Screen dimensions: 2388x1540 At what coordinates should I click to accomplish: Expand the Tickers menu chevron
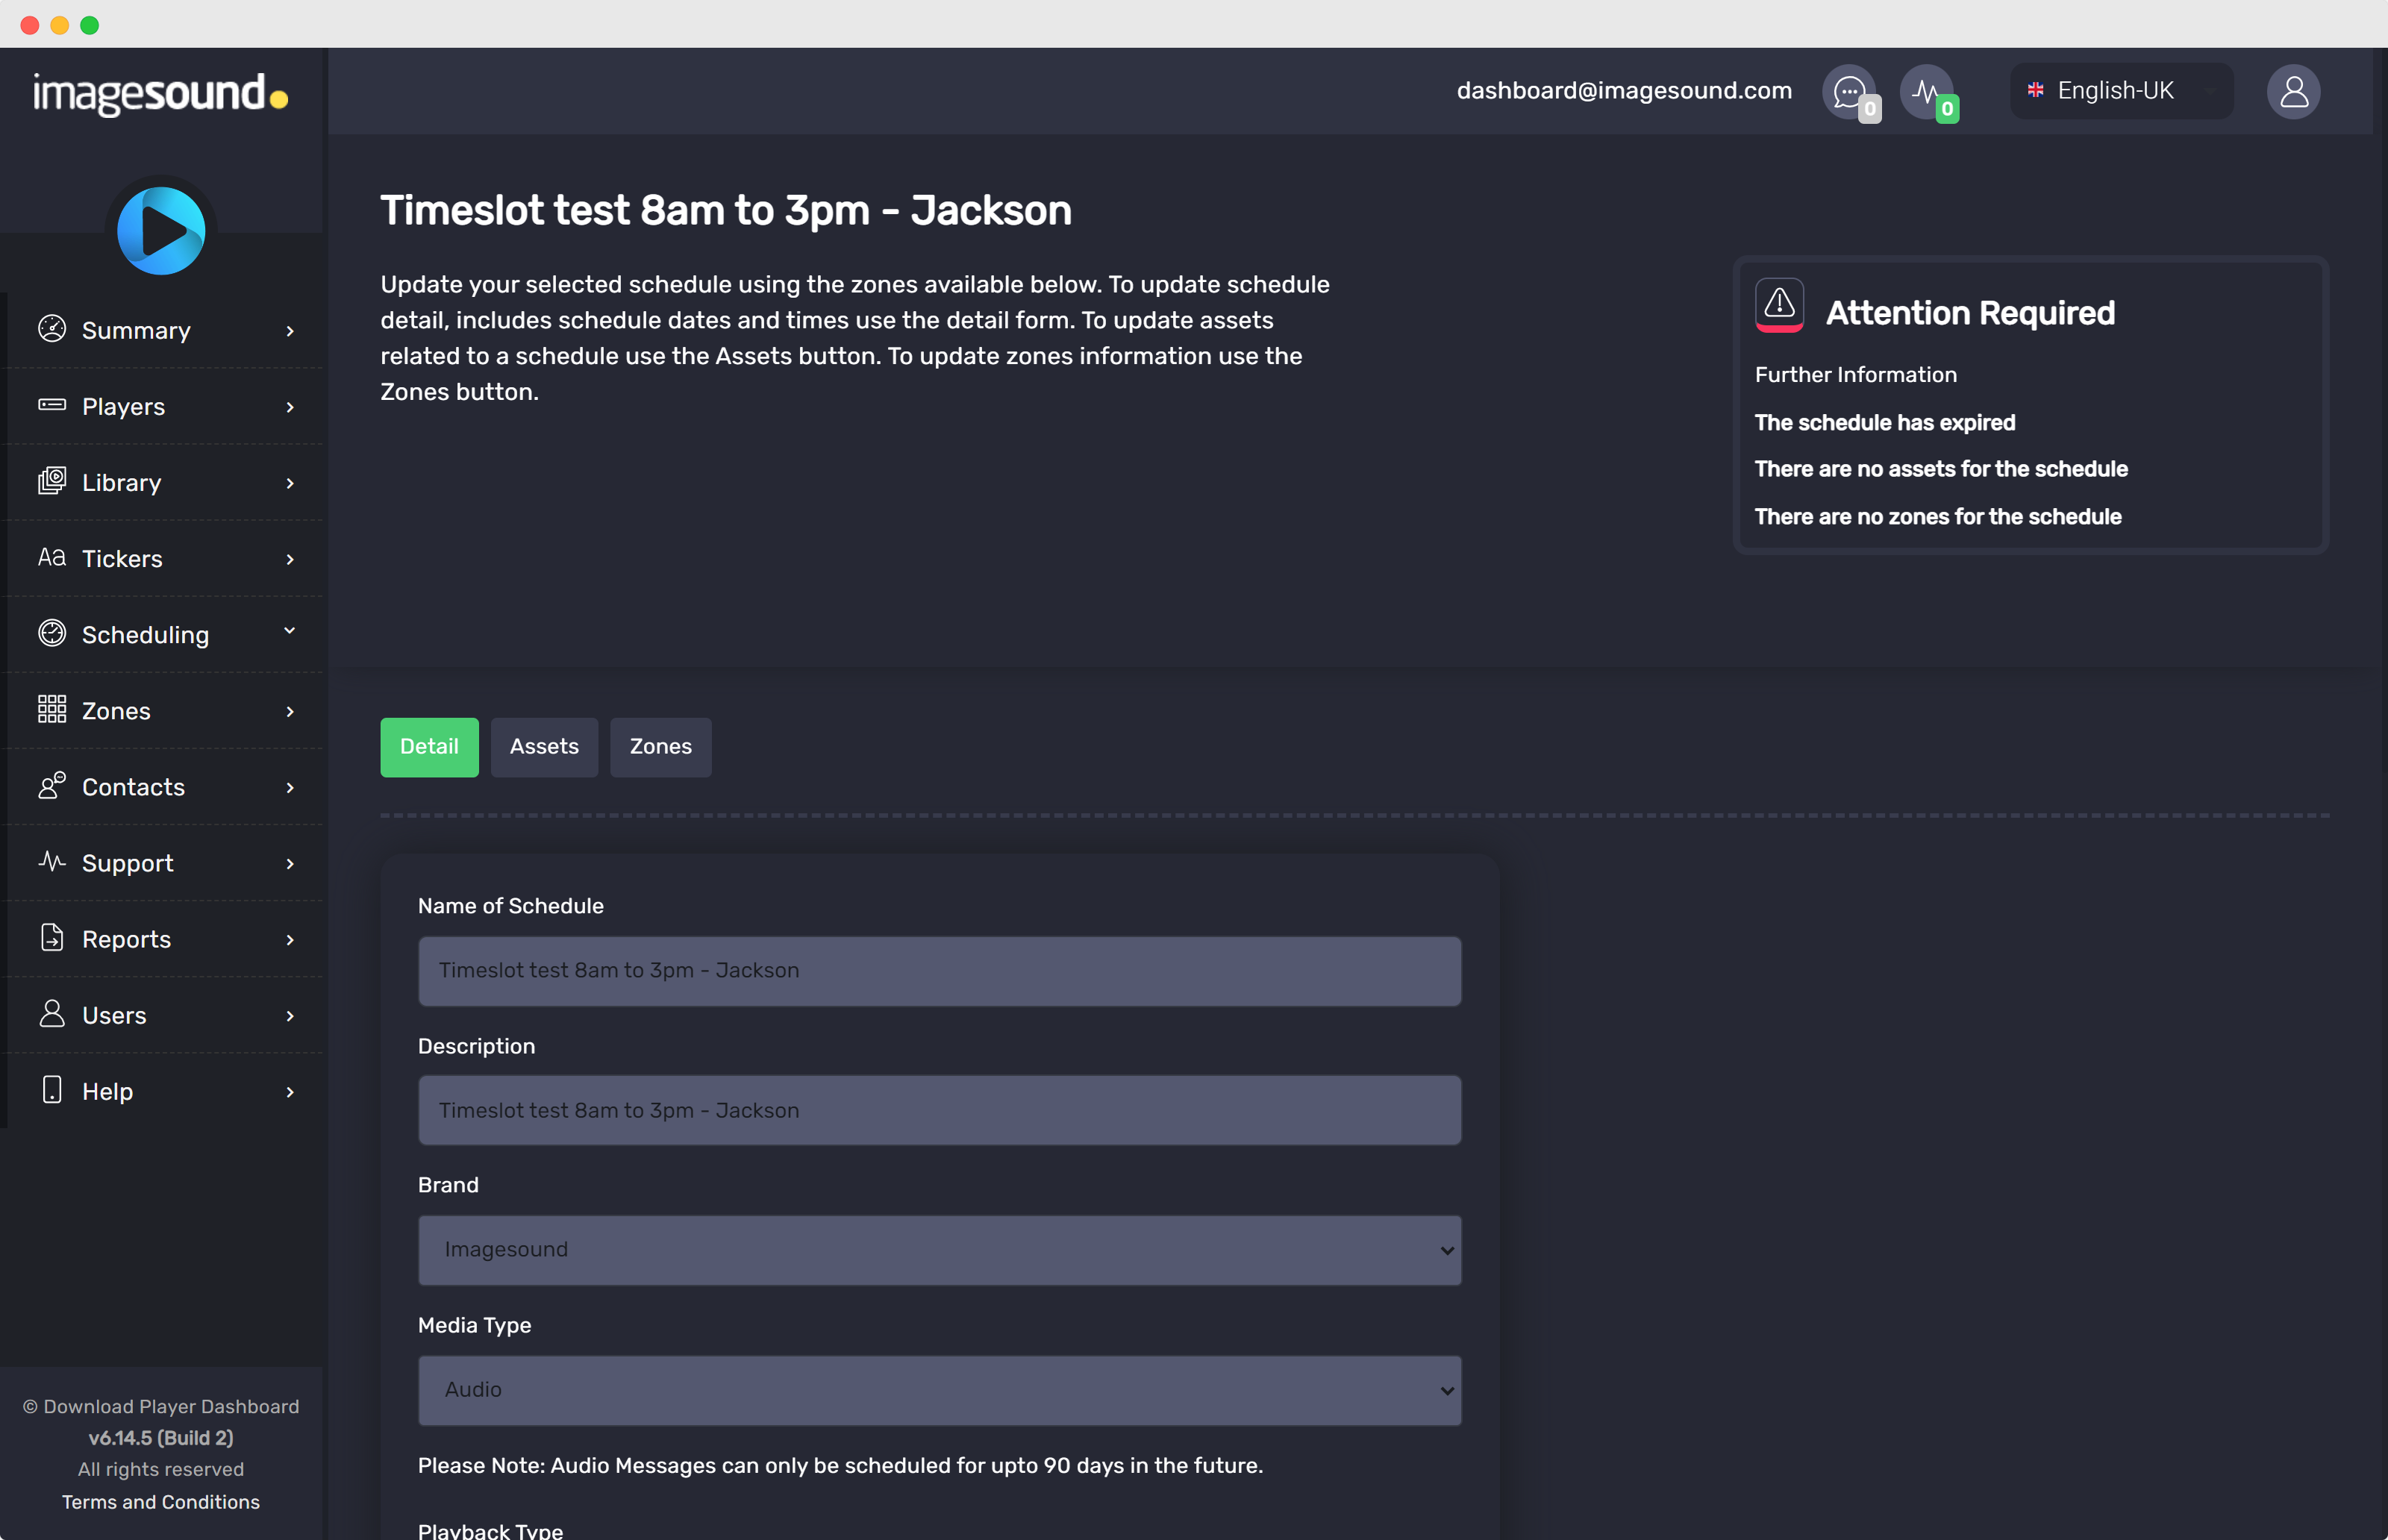(x=290, y=559)
